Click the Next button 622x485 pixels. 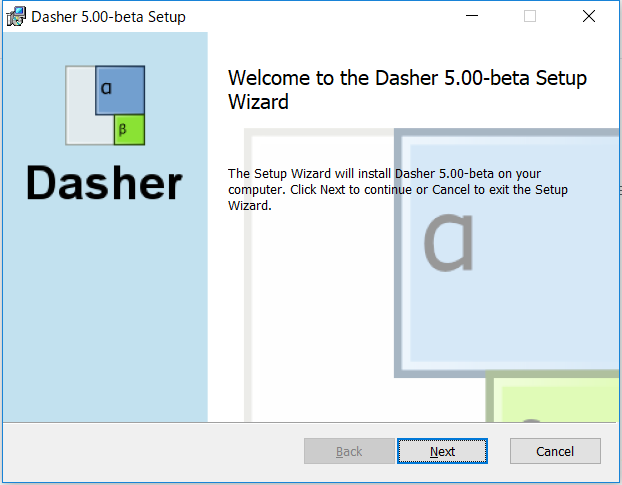click(x=442, y=451)
